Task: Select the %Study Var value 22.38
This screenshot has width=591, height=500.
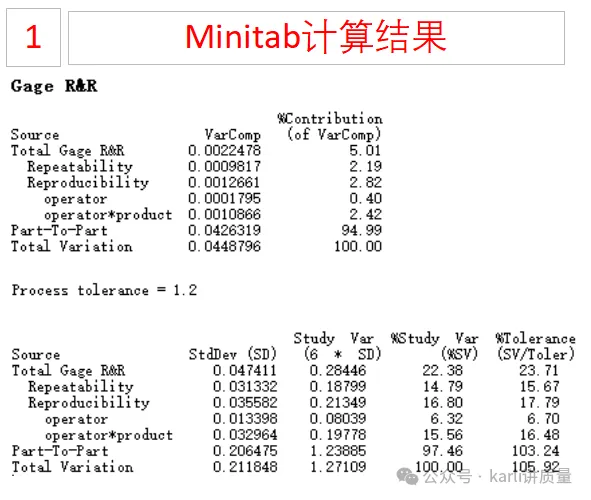Action: (442, 370)
